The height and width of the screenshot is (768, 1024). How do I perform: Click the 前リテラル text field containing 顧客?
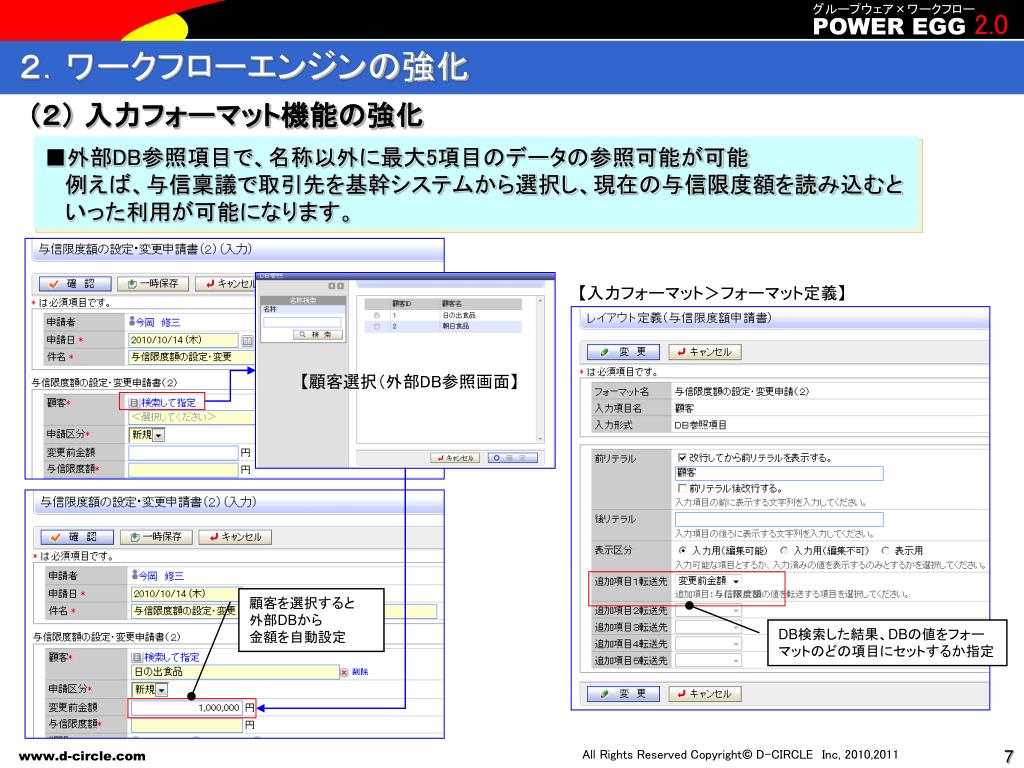[779, 473]
